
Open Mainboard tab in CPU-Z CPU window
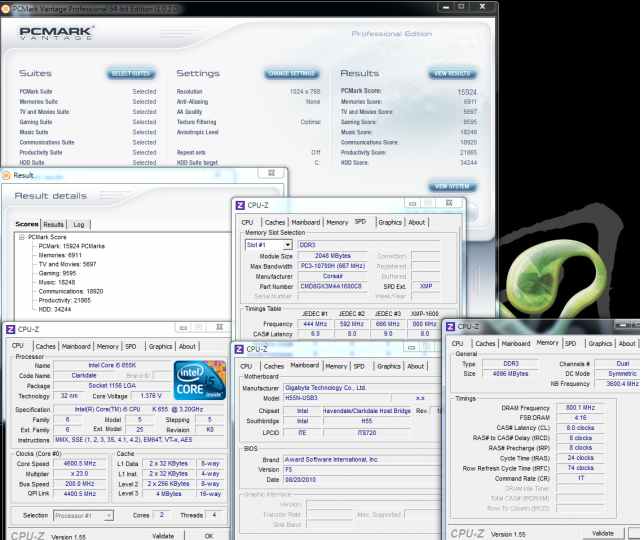coord(76,346)
